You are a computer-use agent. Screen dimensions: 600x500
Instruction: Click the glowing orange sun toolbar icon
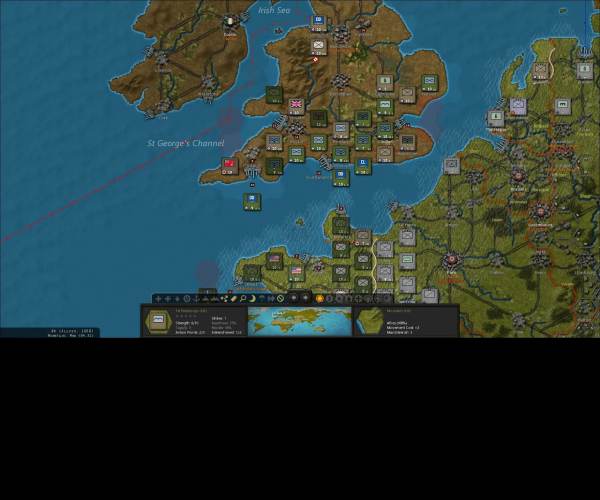[x=320, y=299]
